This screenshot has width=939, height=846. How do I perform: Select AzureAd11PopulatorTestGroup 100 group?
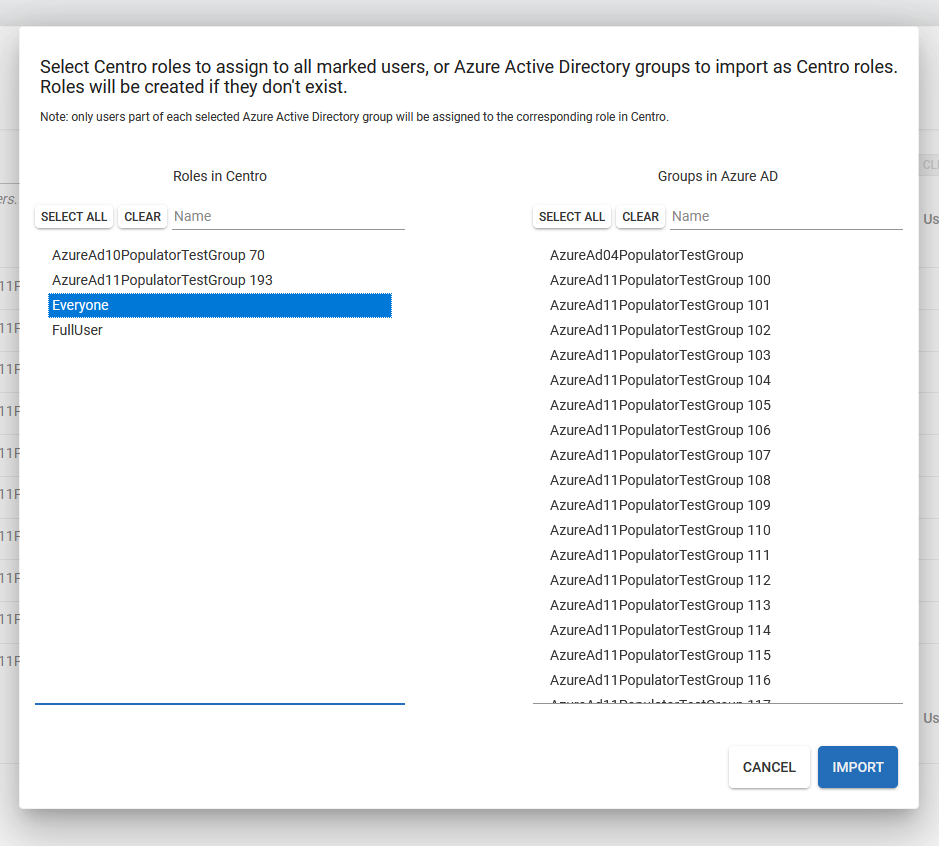[660, 280]
